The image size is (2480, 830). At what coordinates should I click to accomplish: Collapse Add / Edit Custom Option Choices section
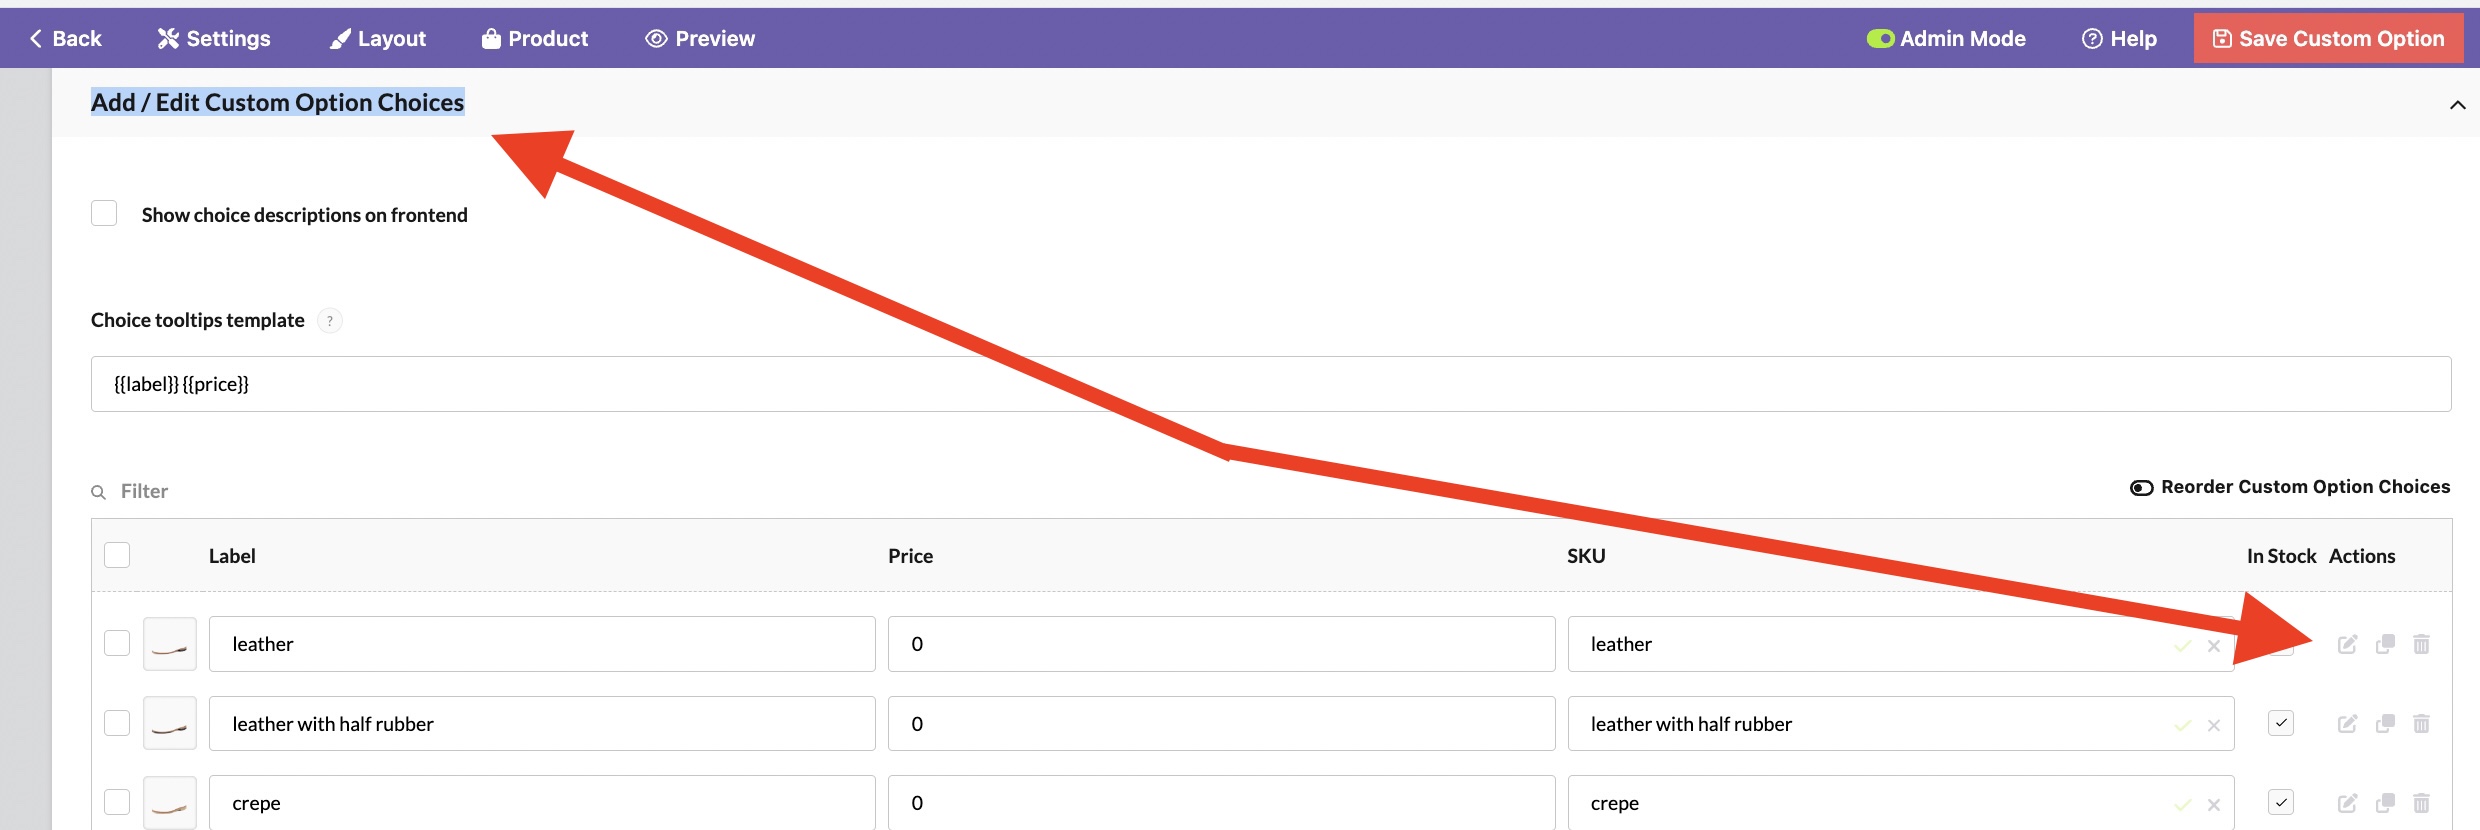tap(2457, 105)
